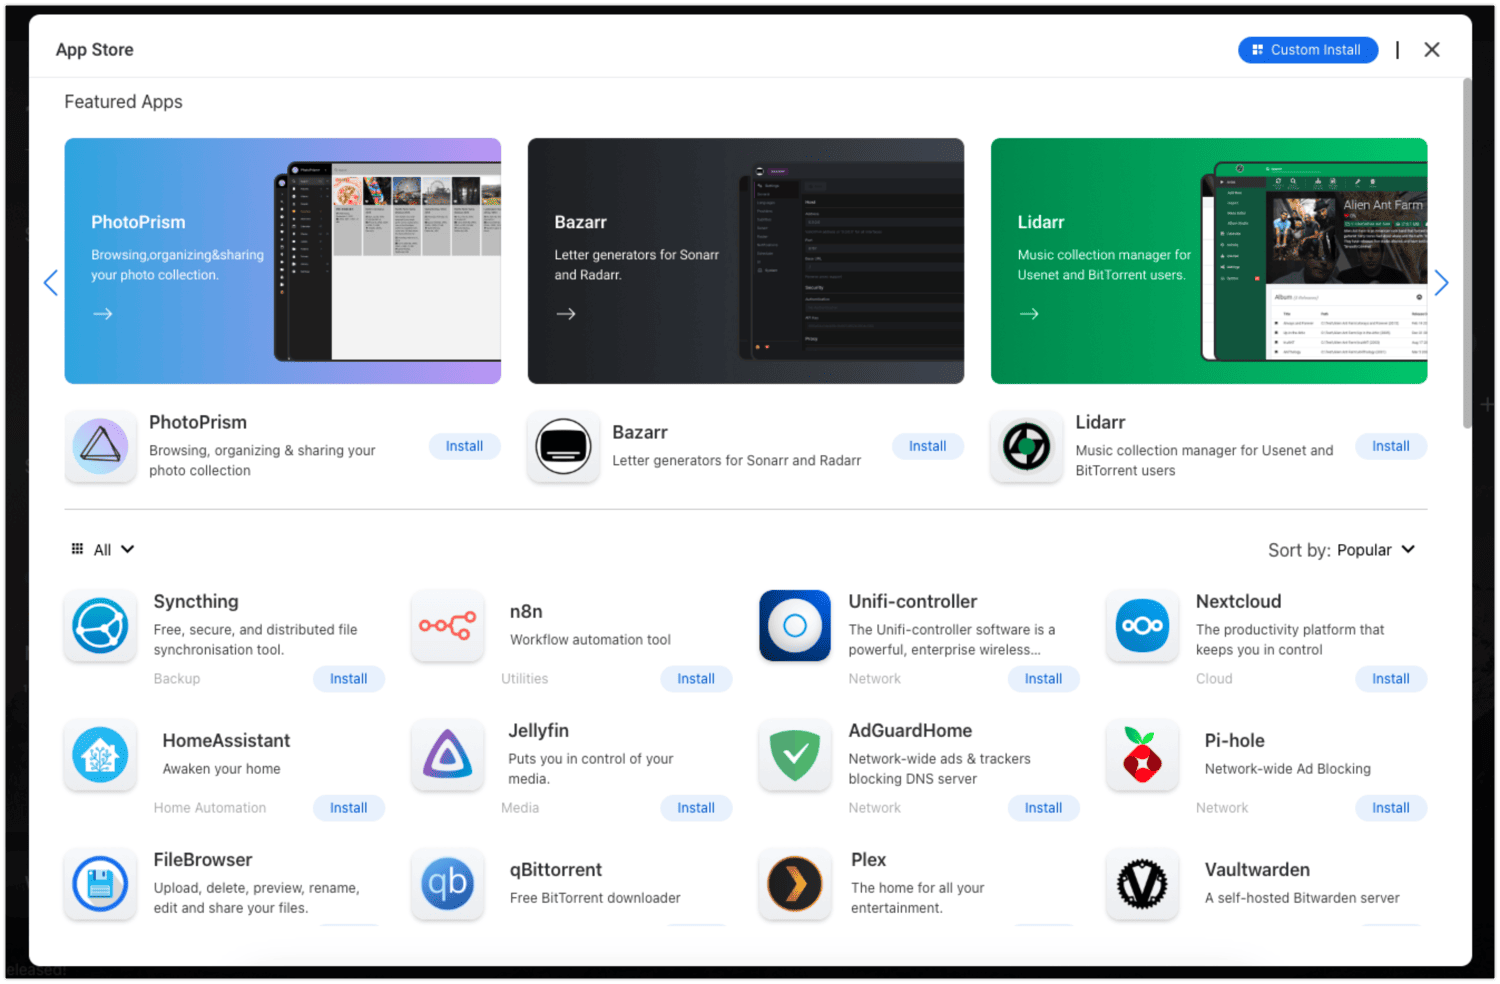Open the PhotoPrism featured banner

pyautogui.click(x=283, y=261)
